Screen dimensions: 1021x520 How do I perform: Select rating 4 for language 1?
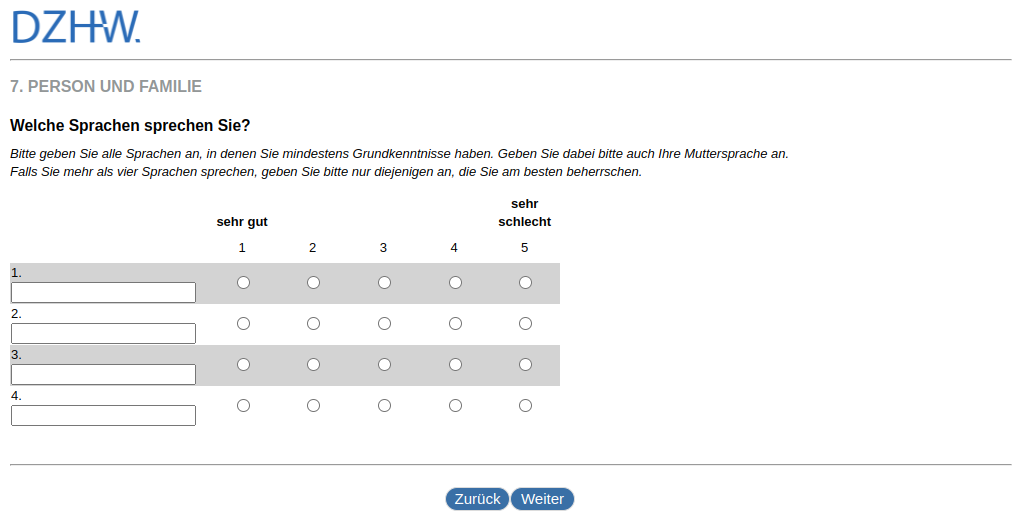point(455,283)
